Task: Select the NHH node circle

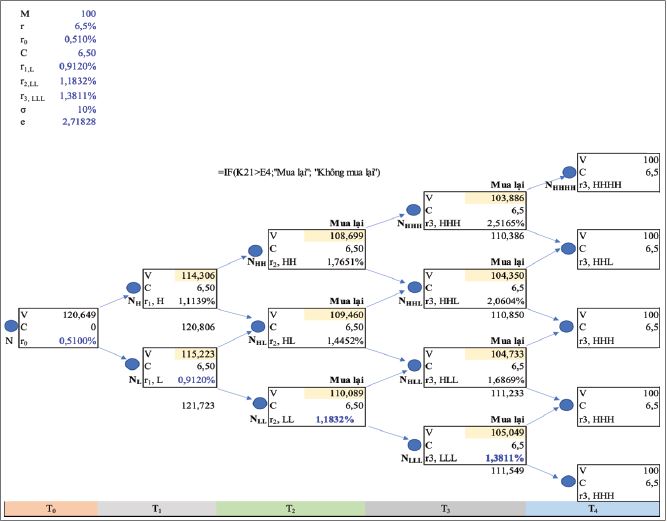Action: coord(255,249)
